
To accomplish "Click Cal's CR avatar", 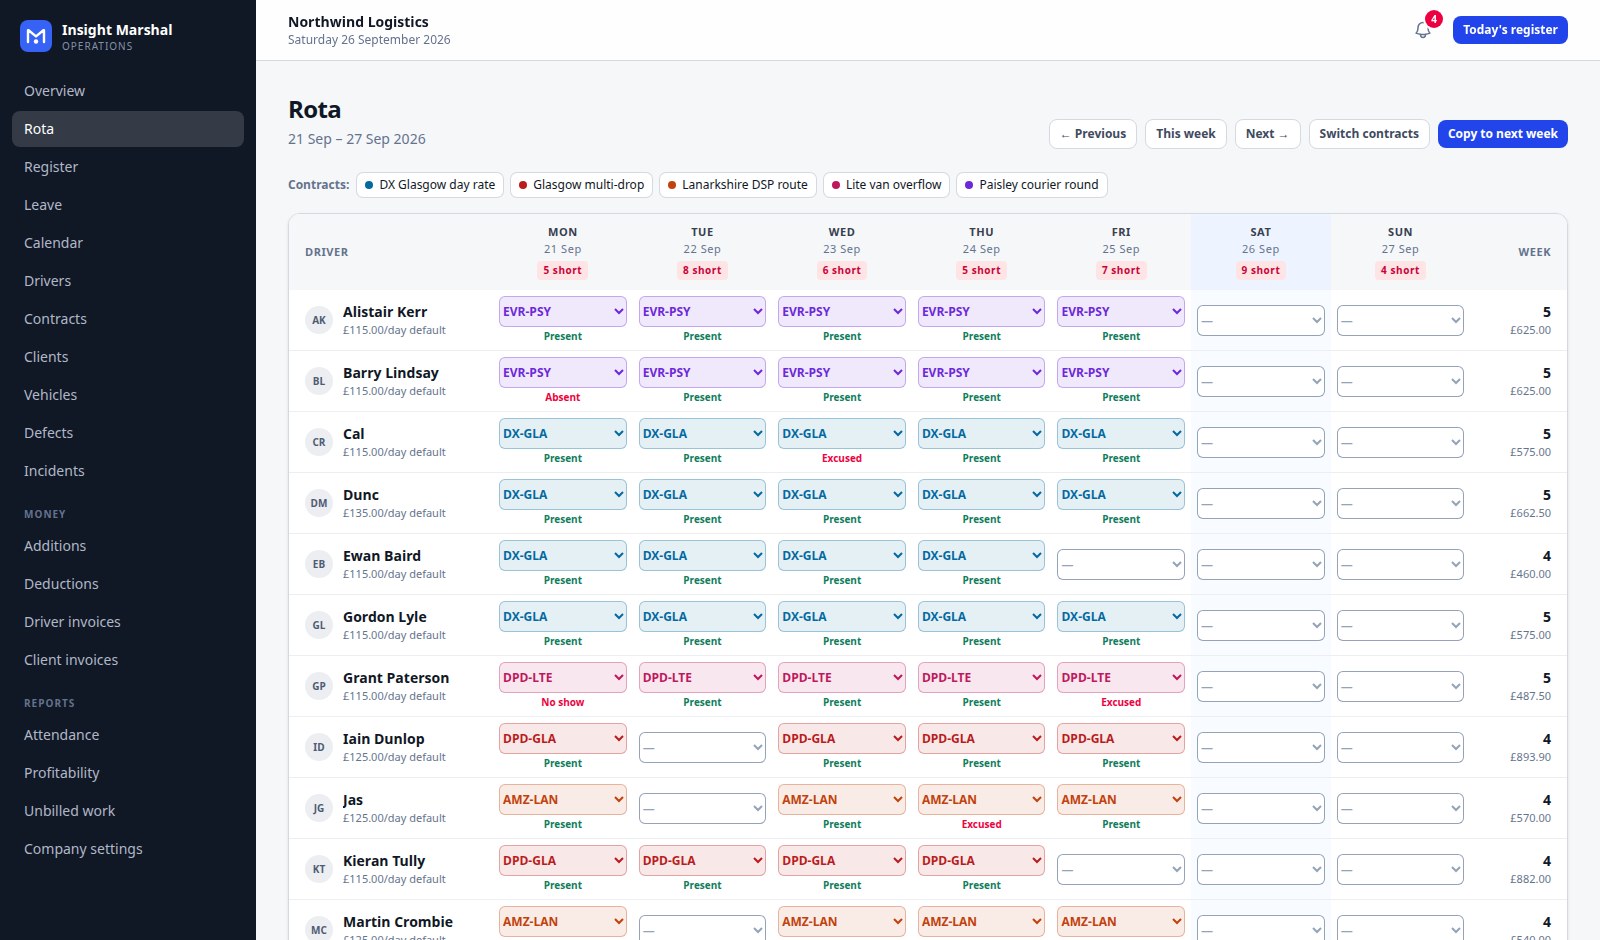I will click(x=319, y=442).
